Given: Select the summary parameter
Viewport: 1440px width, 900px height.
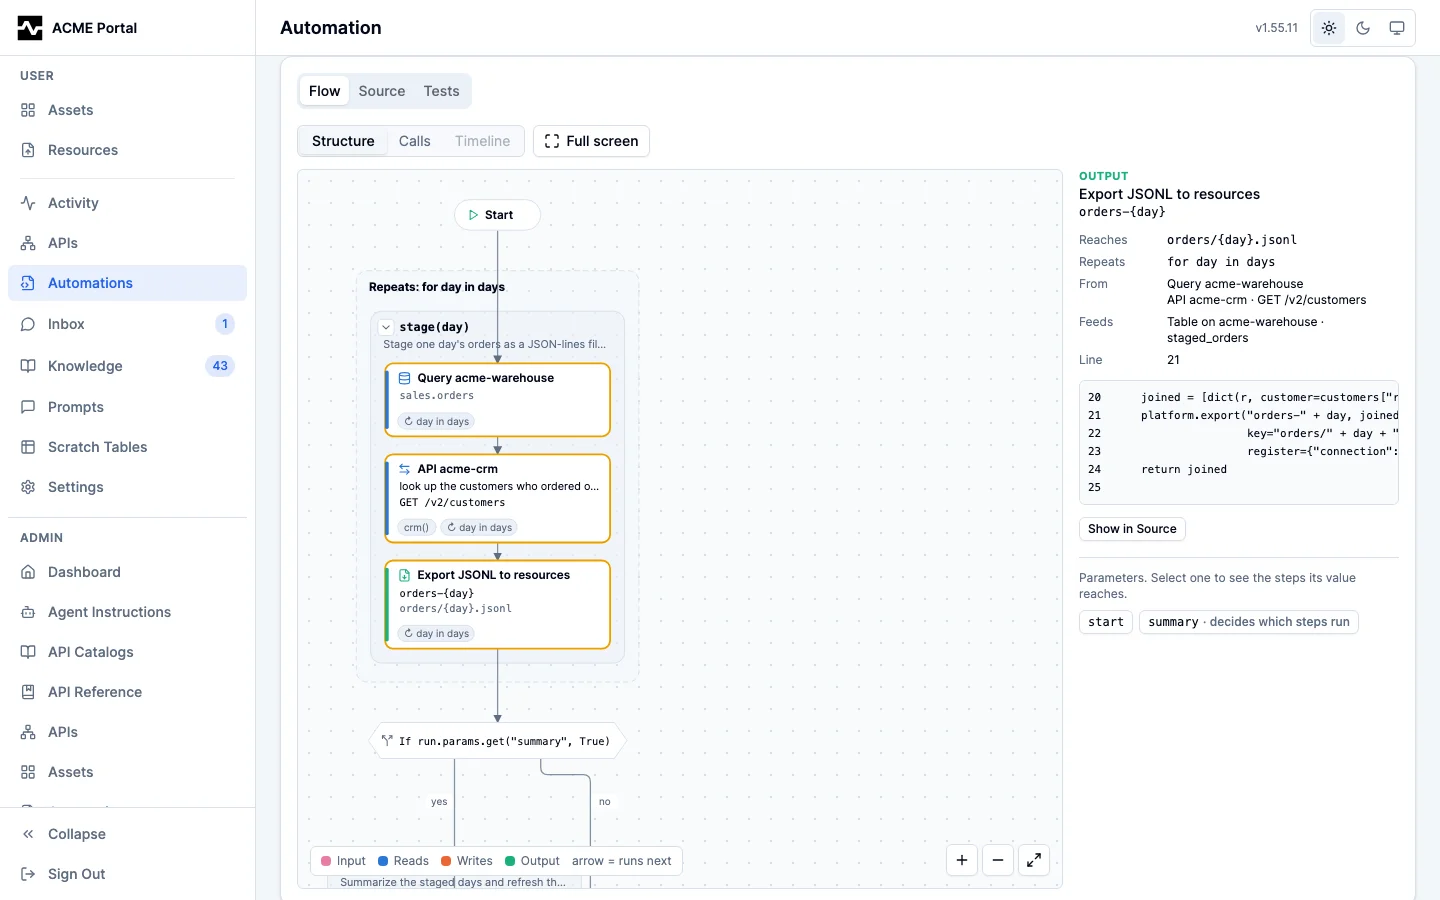Looking at the screenshot, I should coord(1249,622).
